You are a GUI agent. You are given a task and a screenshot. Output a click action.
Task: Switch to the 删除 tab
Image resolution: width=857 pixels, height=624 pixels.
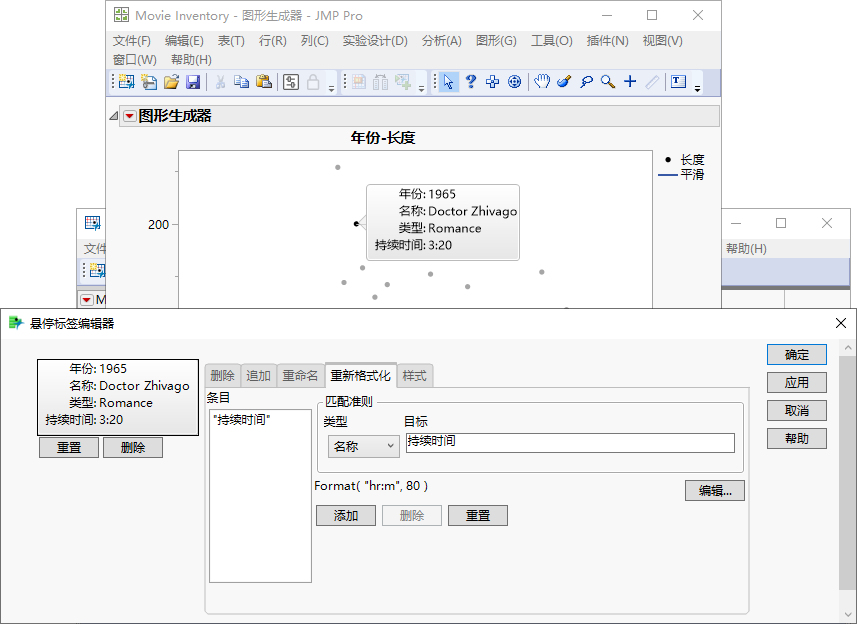point(222,375)
